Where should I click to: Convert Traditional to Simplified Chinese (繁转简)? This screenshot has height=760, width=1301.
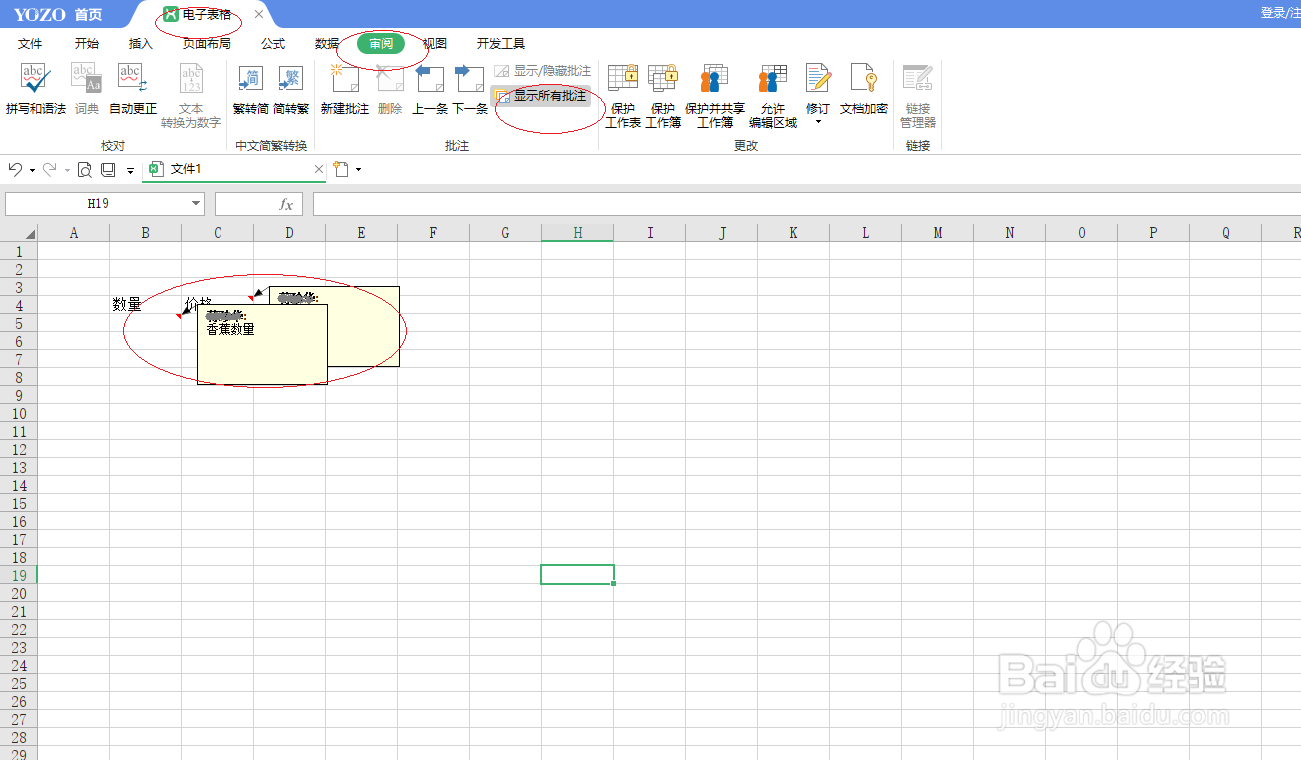coord(250,89)
